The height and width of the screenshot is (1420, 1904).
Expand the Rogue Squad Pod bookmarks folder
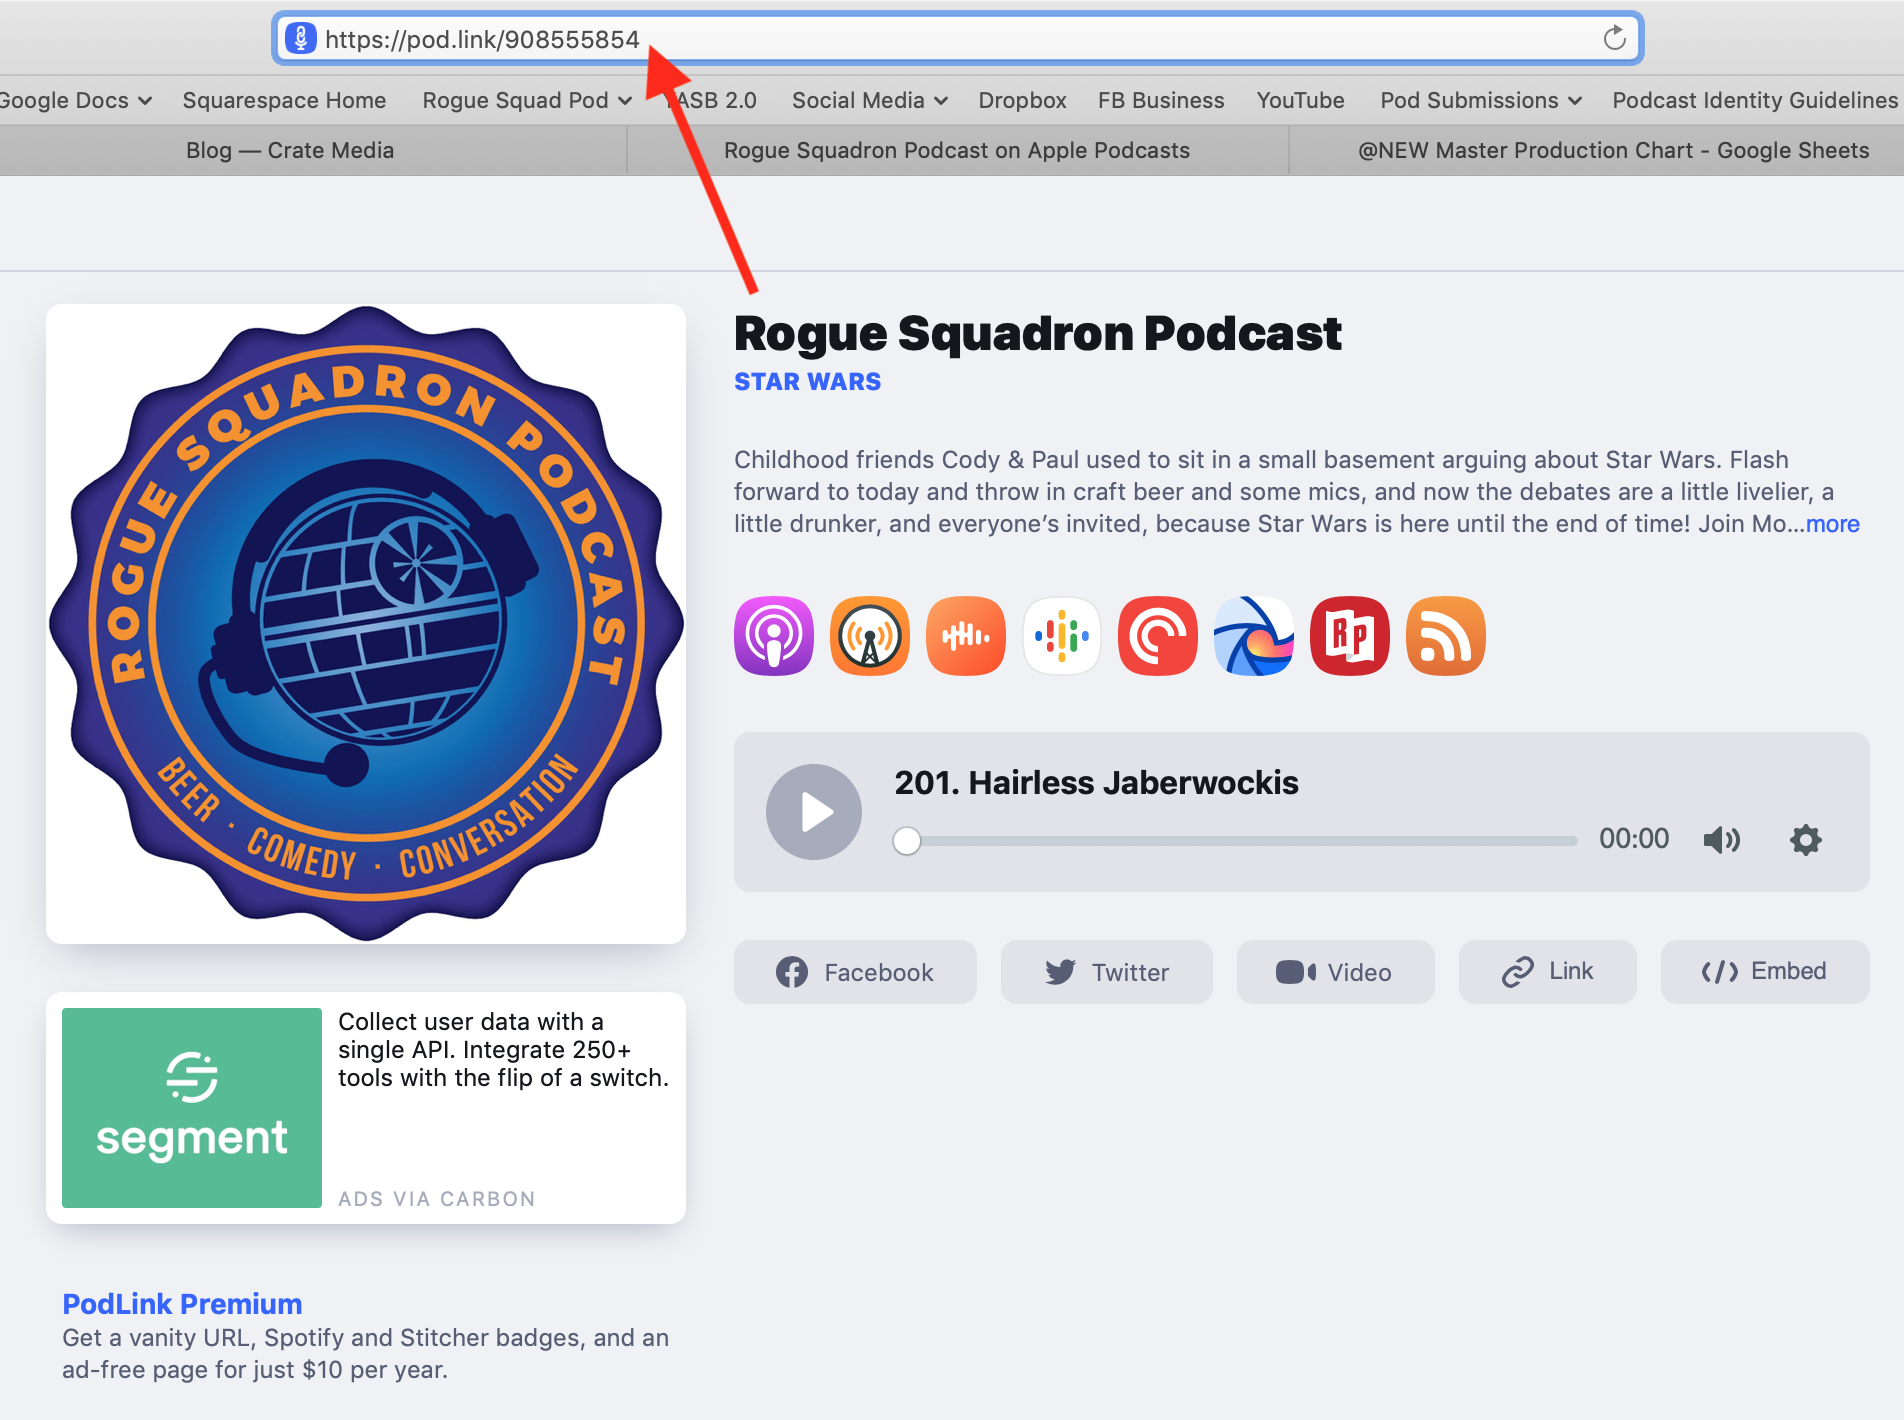(527, 100)
